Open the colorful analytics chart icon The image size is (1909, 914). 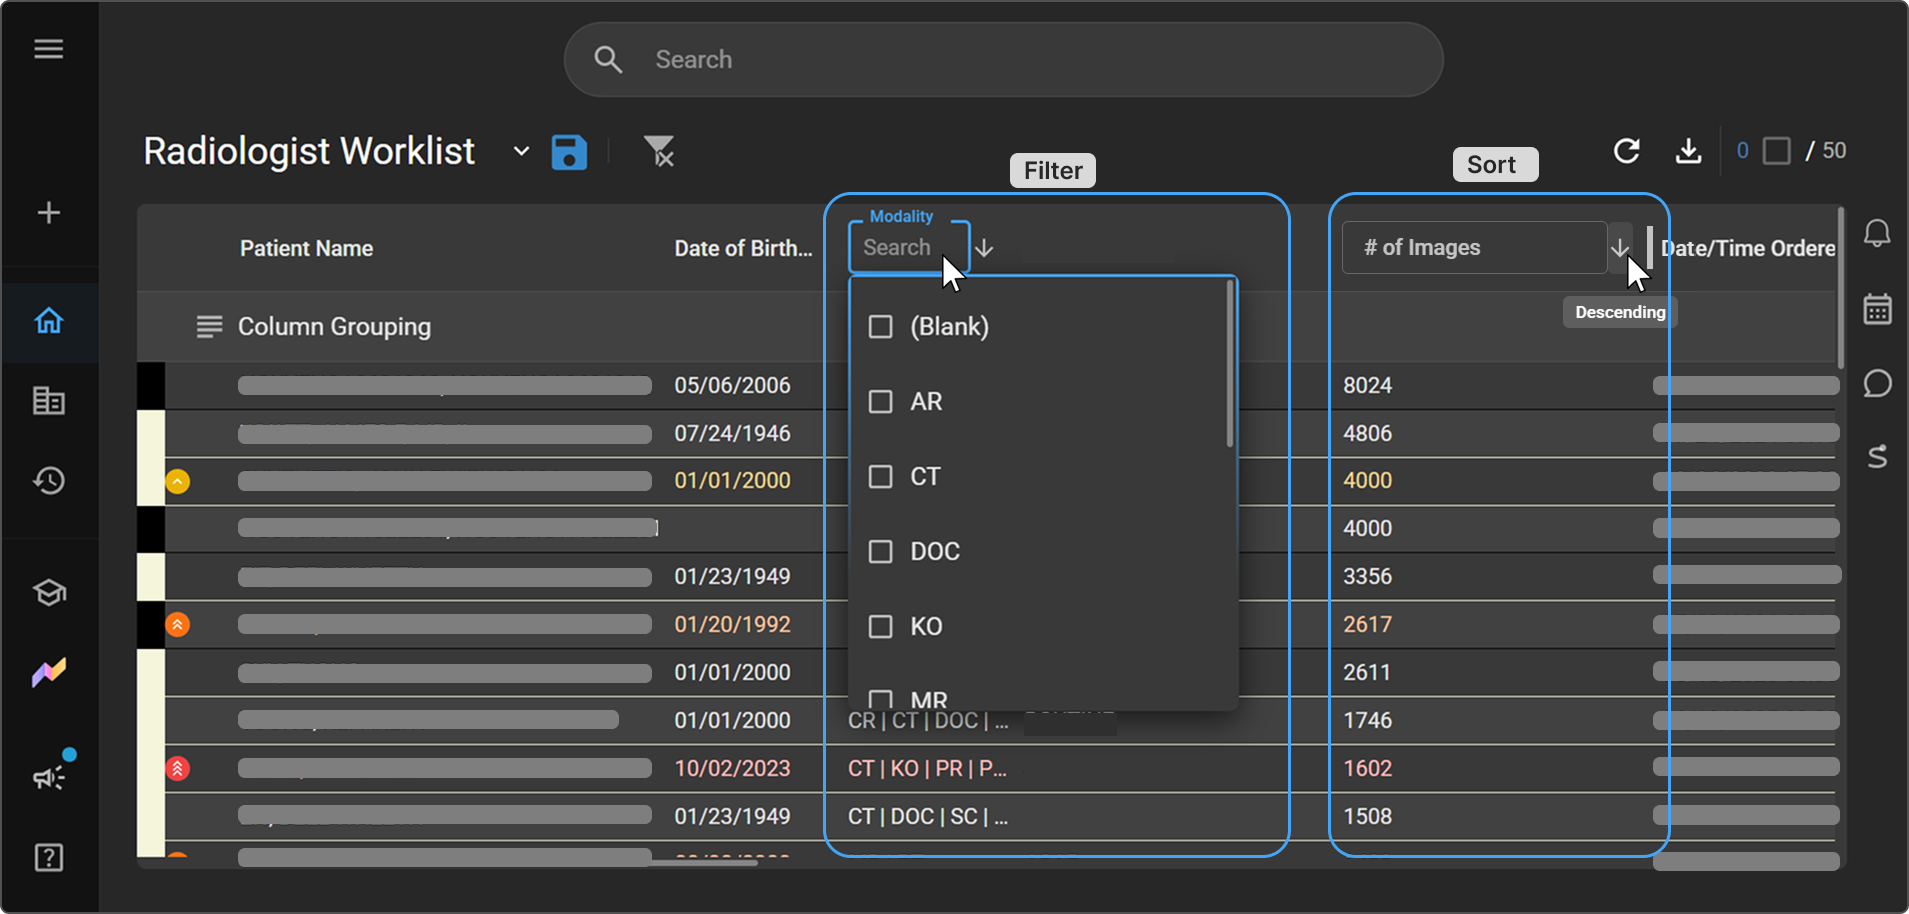point(49,673)
